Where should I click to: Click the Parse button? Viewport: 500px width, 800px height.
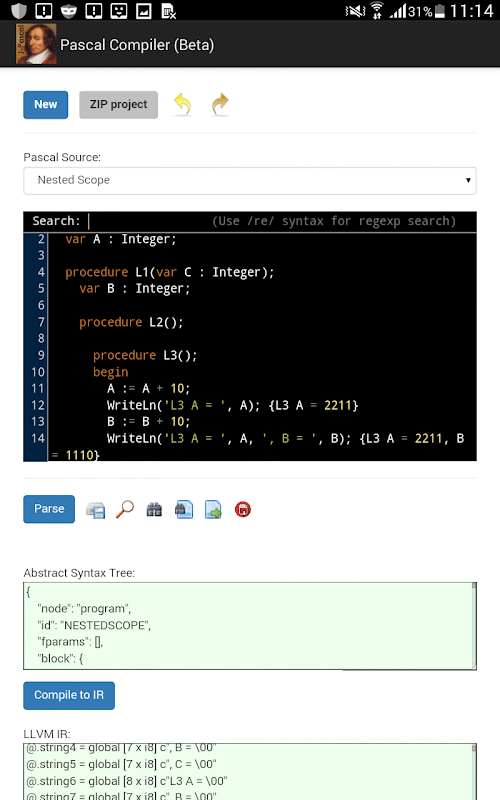[x=49, y=509]
